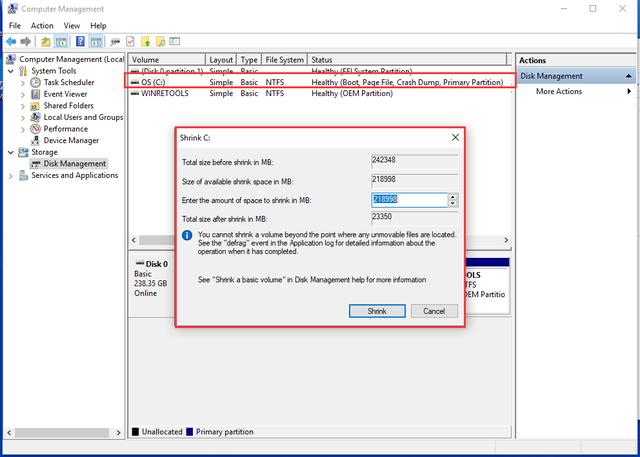Viewport: 640px width, 457px height.
Task: Open Help via blue question mark icon
Action: click(80, 41)
